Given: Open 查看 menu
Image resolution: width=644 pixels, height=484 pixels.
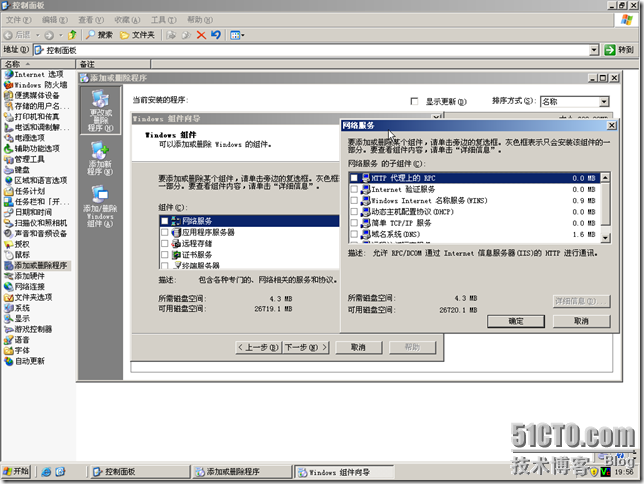Looking at the screenshot, I should coord(91,20).
